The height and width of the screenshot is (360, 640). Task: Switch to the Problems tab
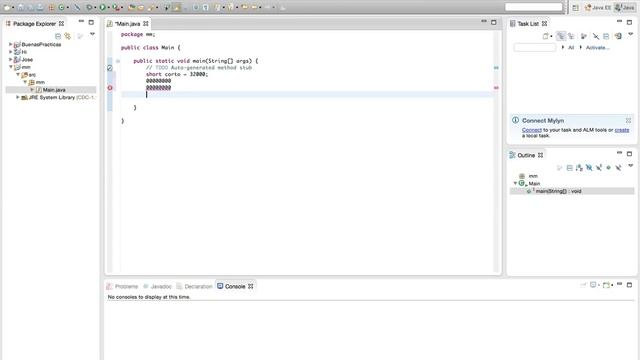click(122, 287)
